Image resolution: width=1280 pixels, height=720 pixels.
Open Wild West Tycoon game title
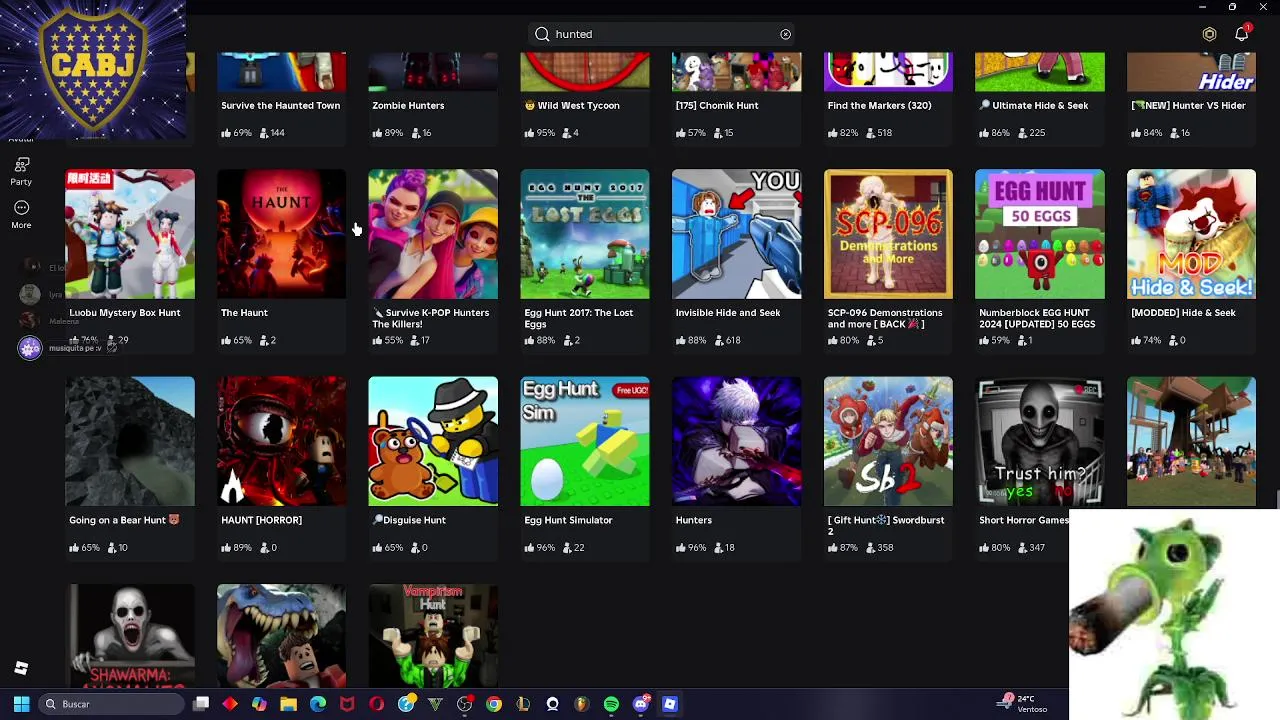[572, 105]
